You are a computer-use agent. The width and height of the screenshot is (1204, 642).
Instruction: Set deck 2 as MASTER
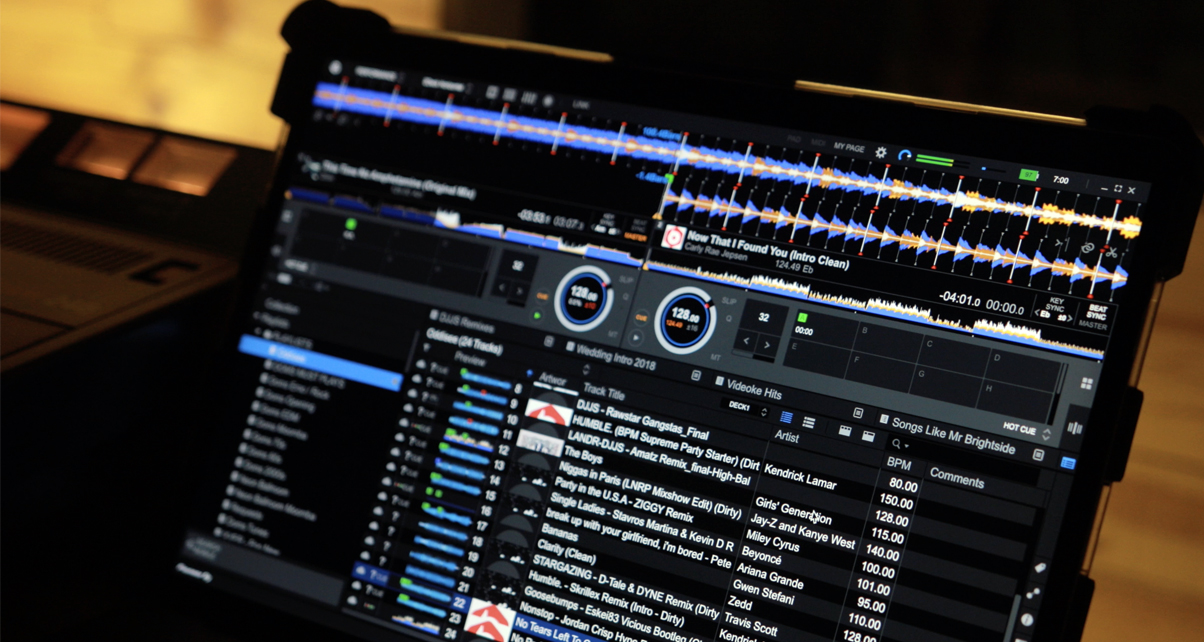coord(1094,326)
